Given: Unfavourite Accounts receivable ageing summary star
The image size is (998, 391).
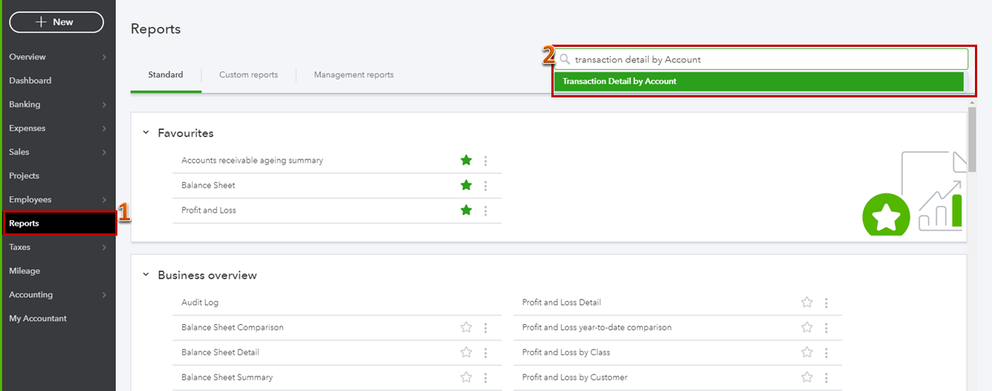Looking at the screenshot, I should point(466,160).
